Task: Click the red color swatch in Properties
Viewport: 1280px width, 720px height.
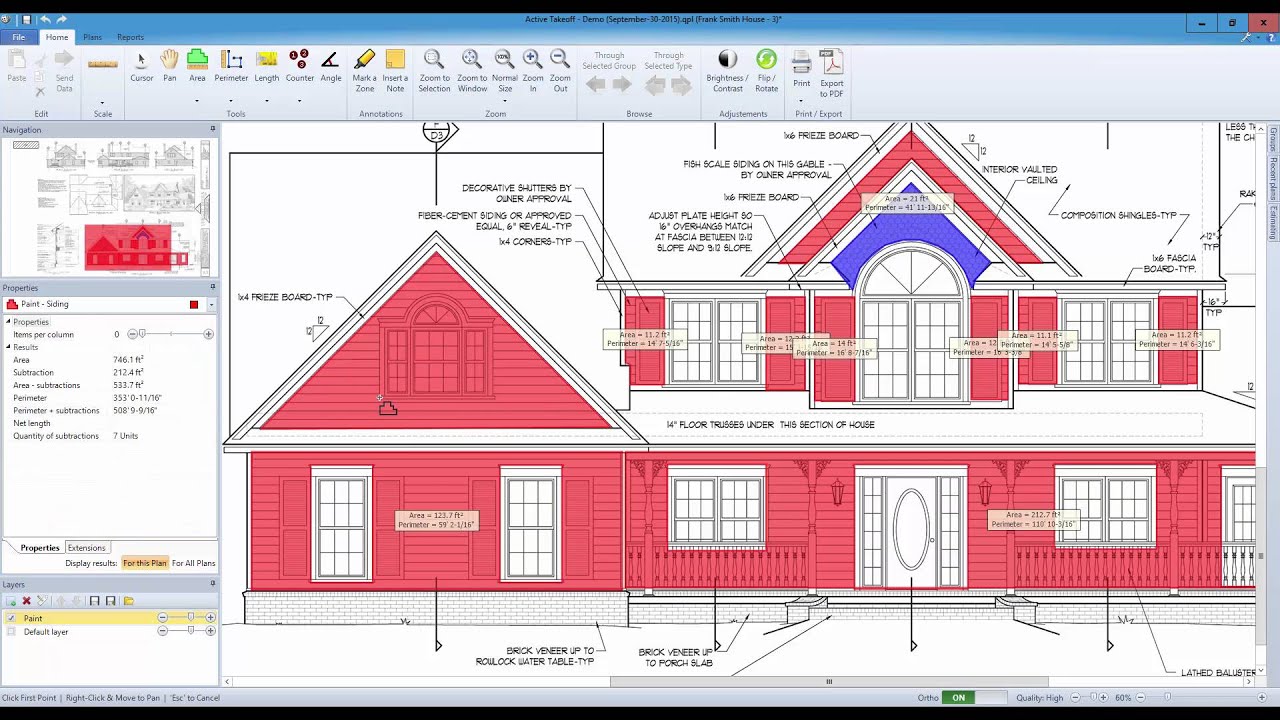Action: (x=194, y=304)
